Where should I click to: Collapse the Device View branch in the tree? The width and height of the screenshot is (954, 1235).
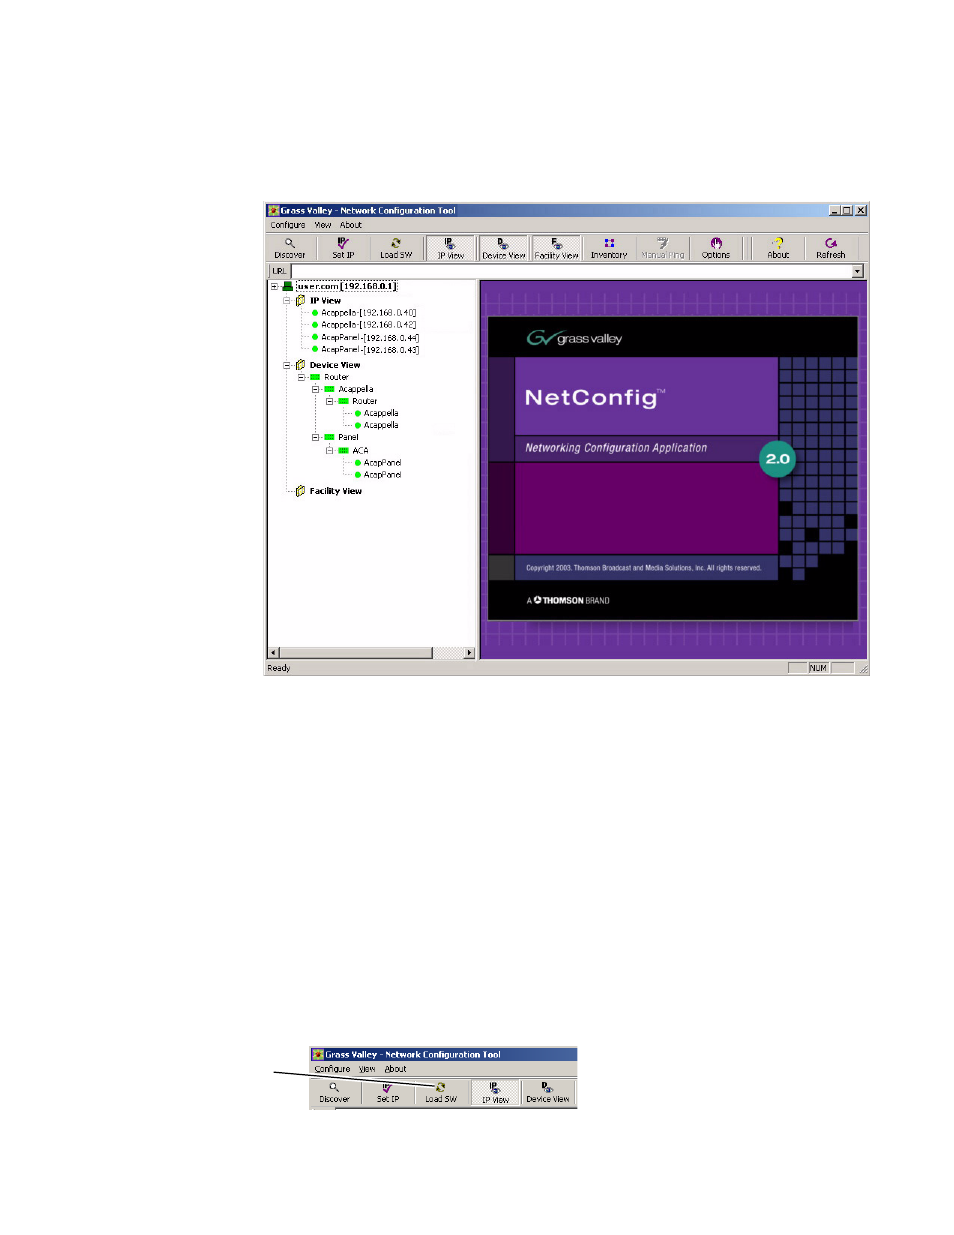coord(287,365)
